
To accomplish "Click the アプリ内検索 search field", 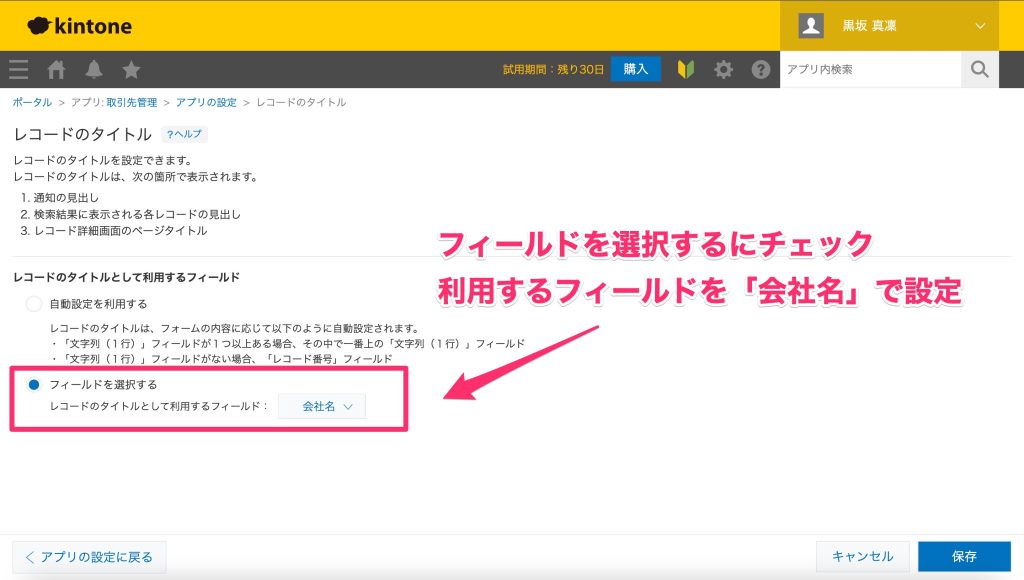I will pos(871,69).
